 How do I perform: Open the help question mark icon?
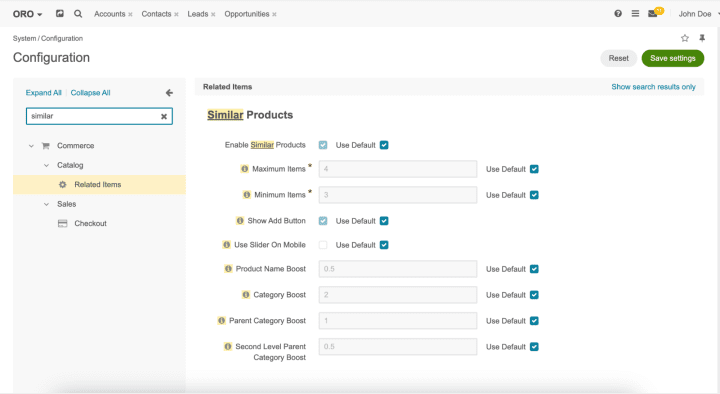click(618, 14)
